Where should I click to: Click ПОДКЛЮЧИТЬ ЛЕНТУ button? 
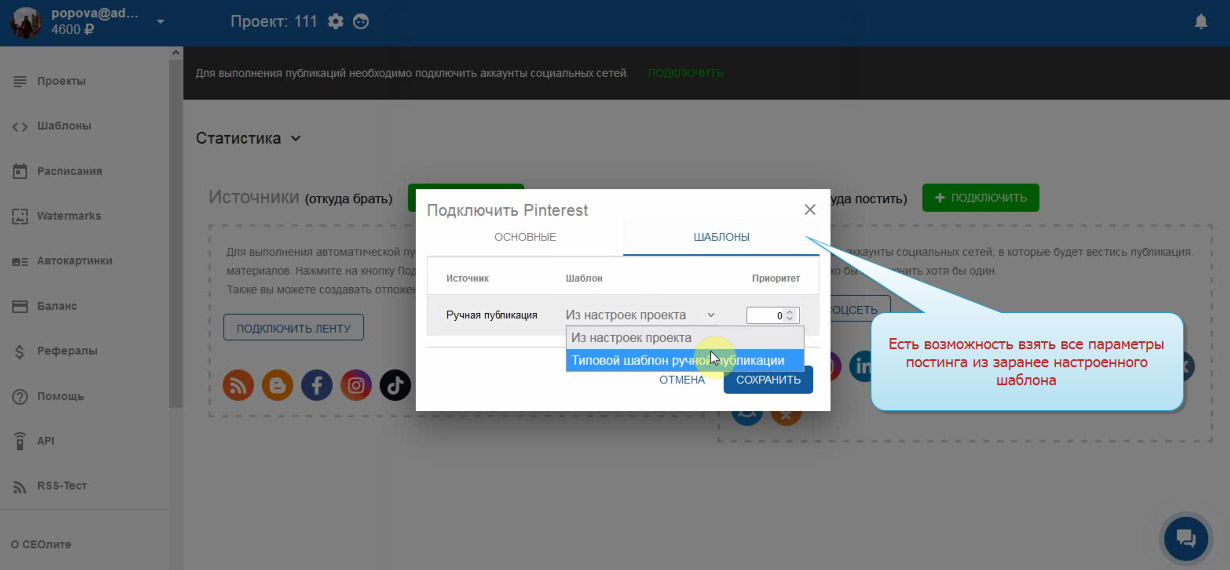click(x=293, y=327)
